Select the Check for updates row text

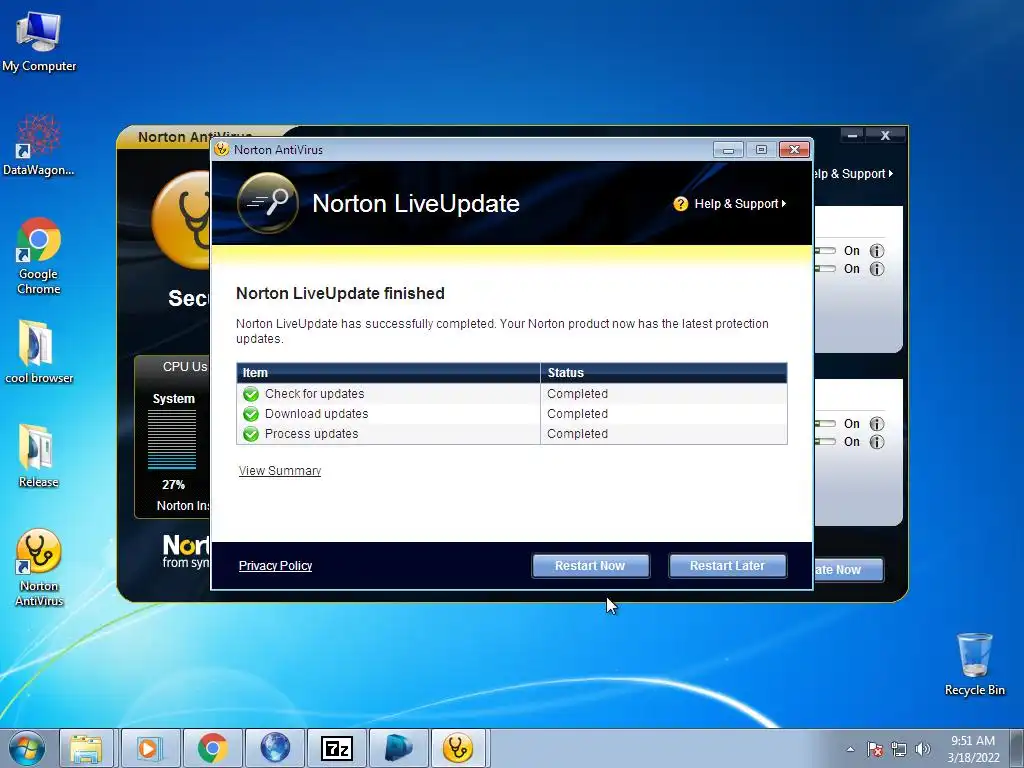[x=314, y=394]
